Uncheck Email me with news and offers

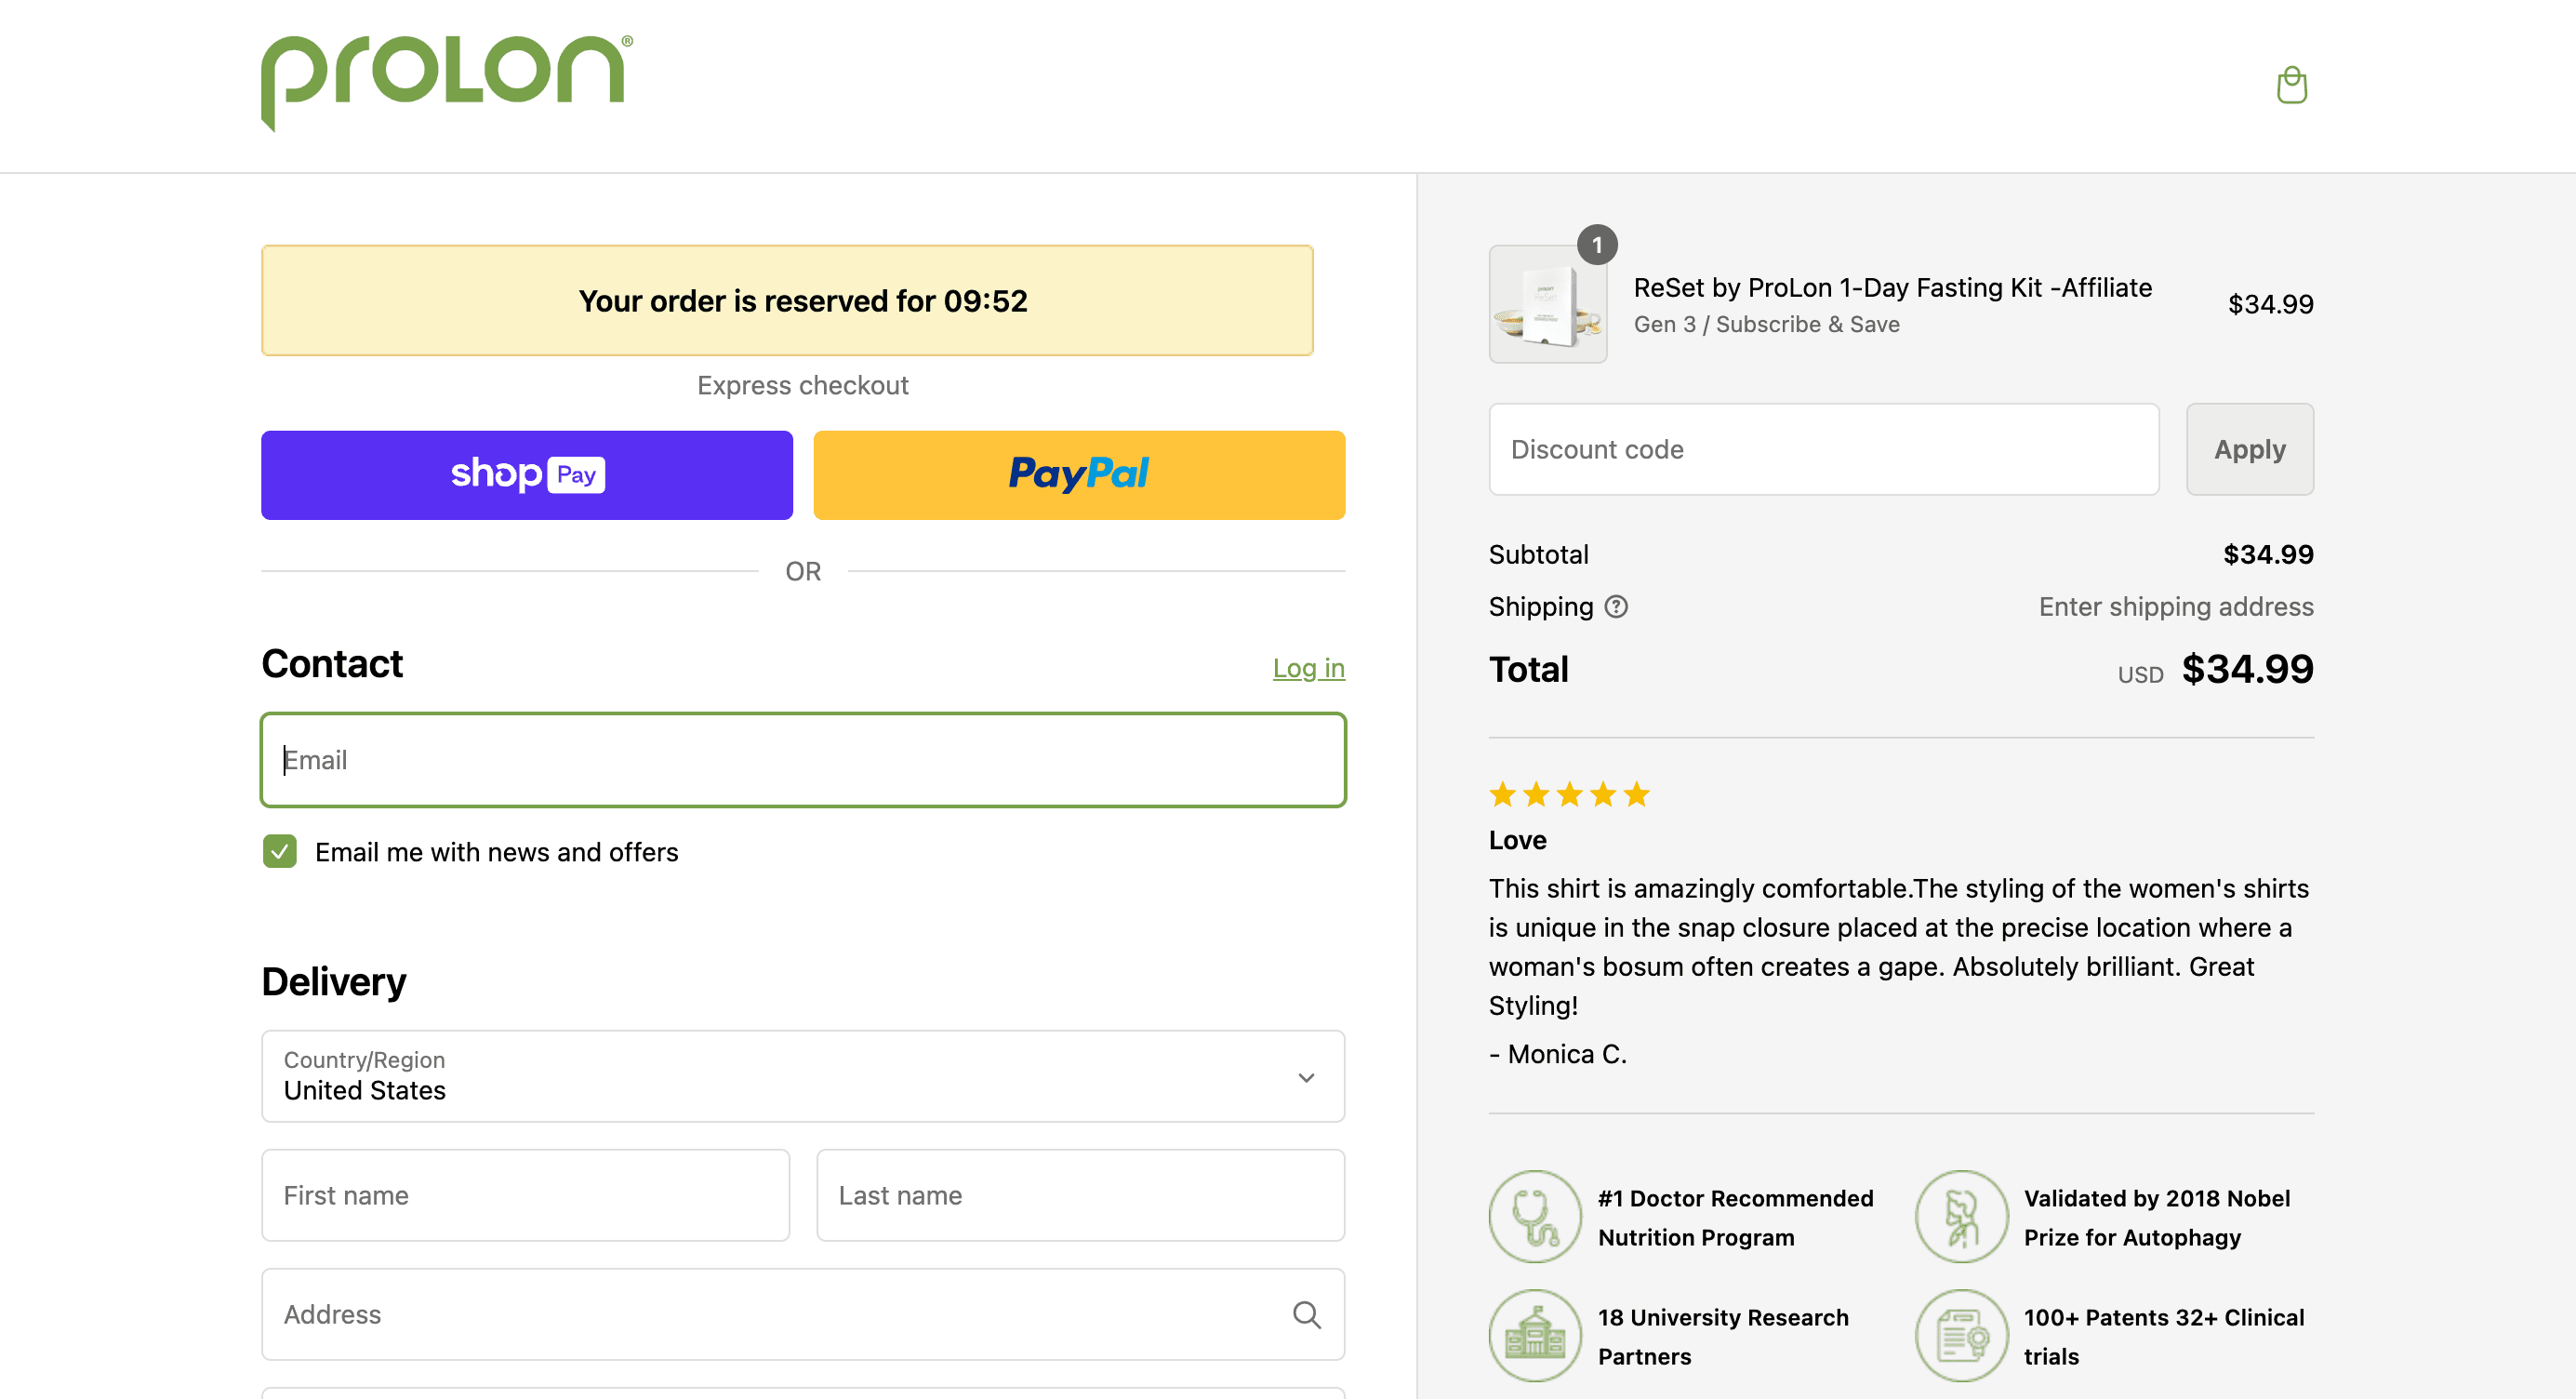pyautogui.click(x=280, y=852)
